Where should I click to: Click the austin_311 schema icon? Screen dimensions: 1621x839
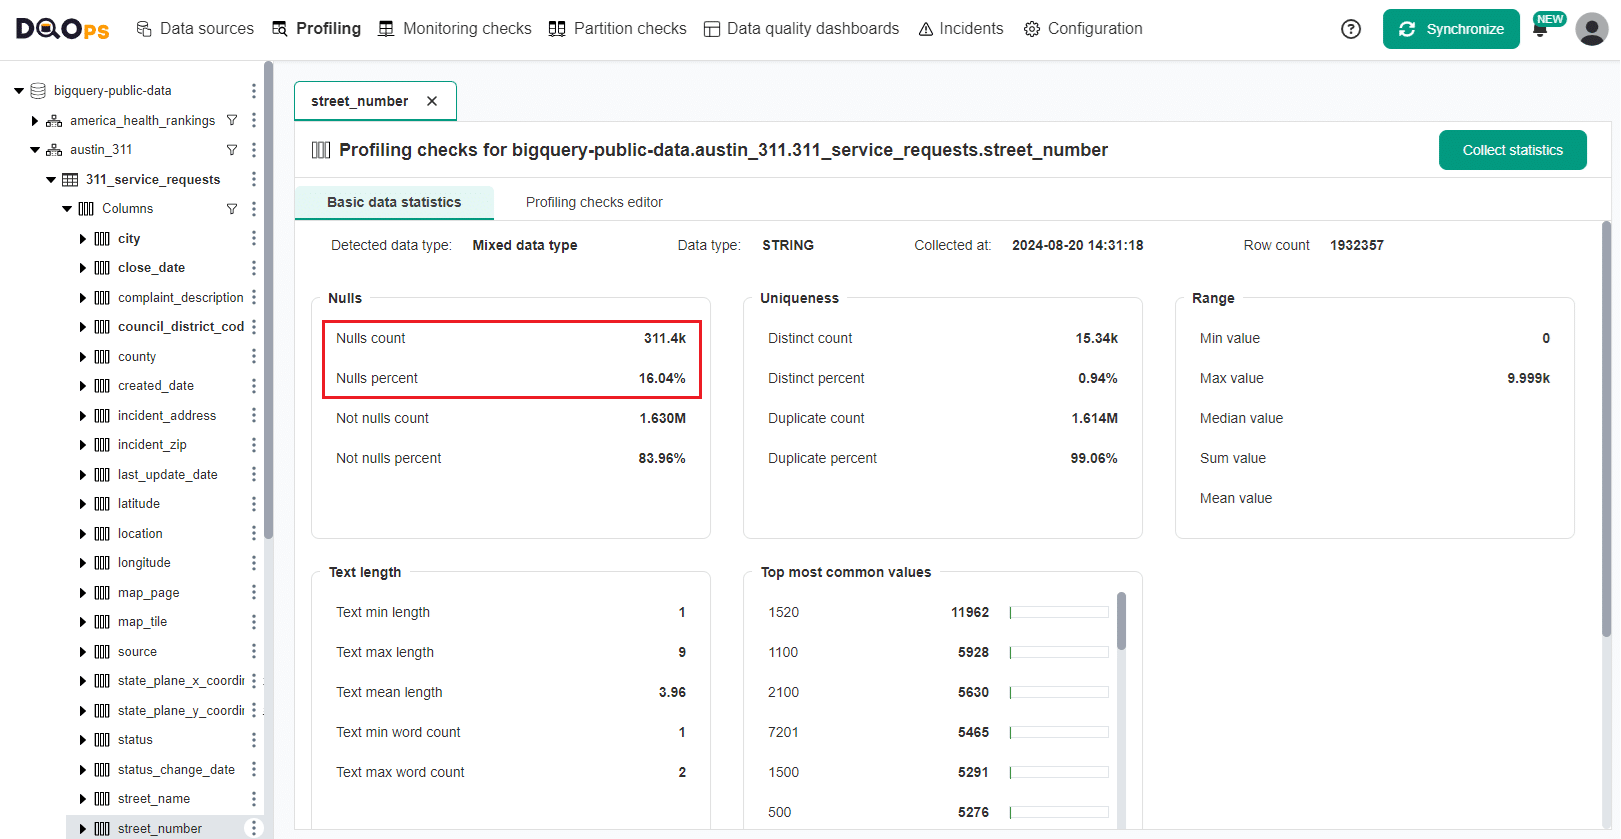pyautogui.click(x=54, y=150)
